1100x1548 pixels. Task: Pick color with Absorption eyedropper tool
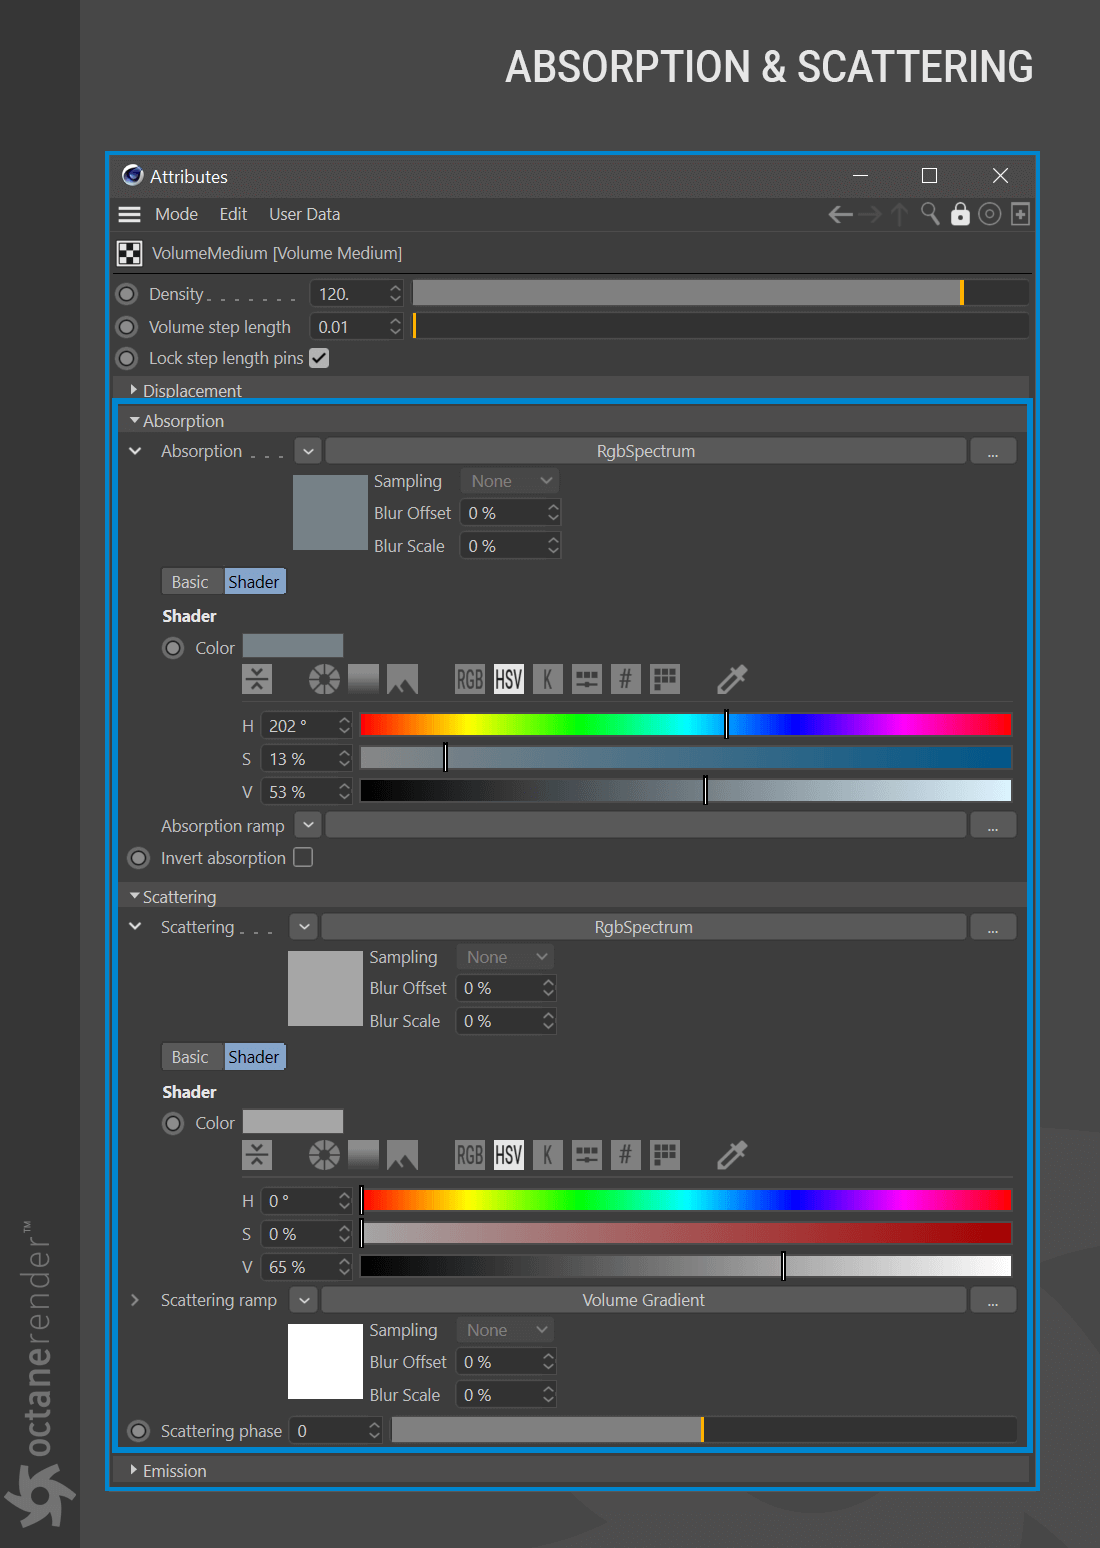[x=732, y=680]
